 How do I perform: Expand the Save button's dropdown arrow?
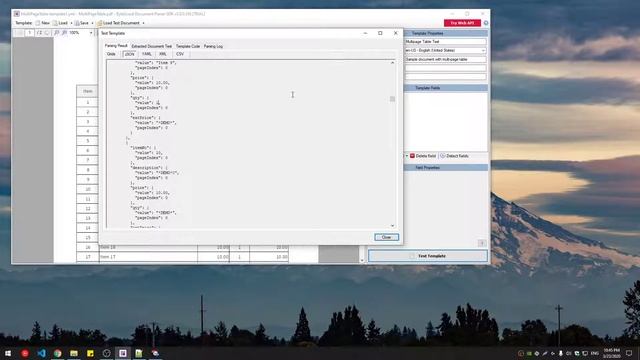(x=92, y=23)
